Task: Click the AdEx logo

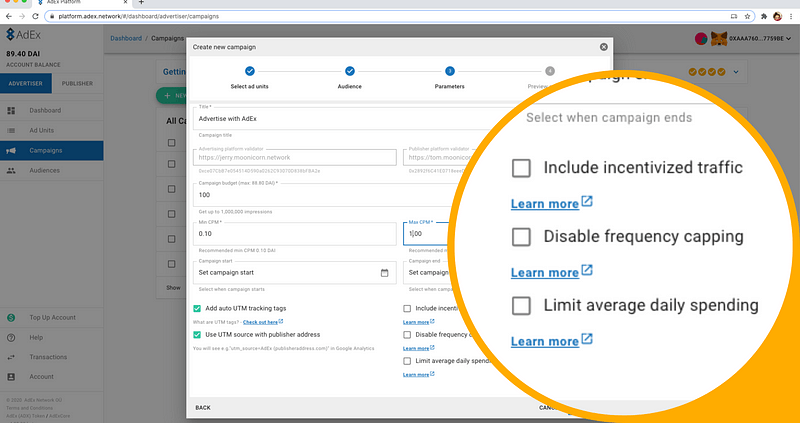Action: click(x=23, y=35)
